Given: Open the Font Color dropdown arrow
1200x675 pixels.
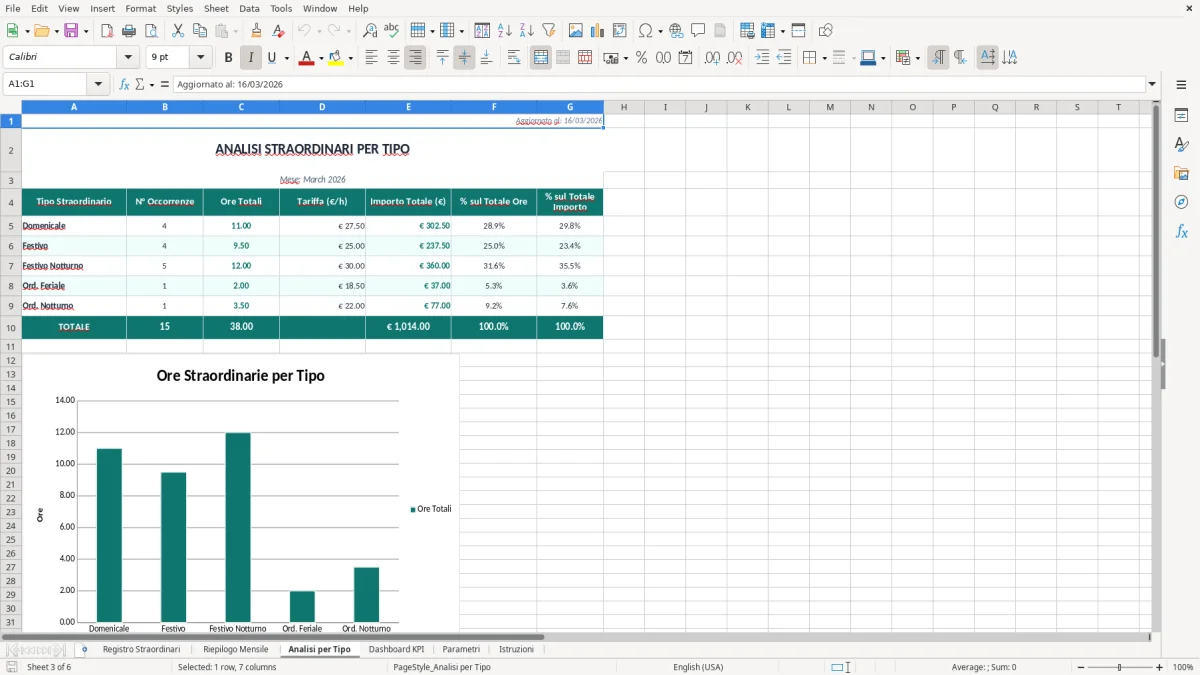Looking at the screenshot, I should point(321,58).
